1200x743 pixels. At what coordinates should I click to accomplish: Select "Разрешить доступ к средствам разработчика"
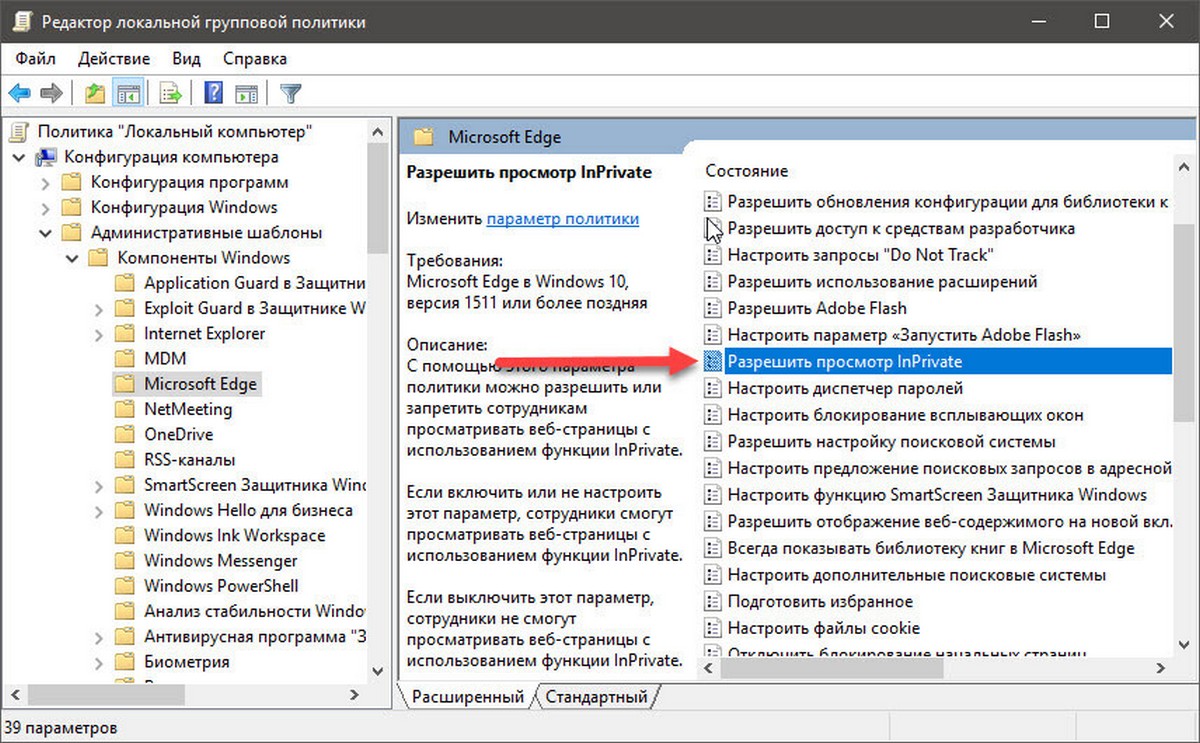point(901,228)
